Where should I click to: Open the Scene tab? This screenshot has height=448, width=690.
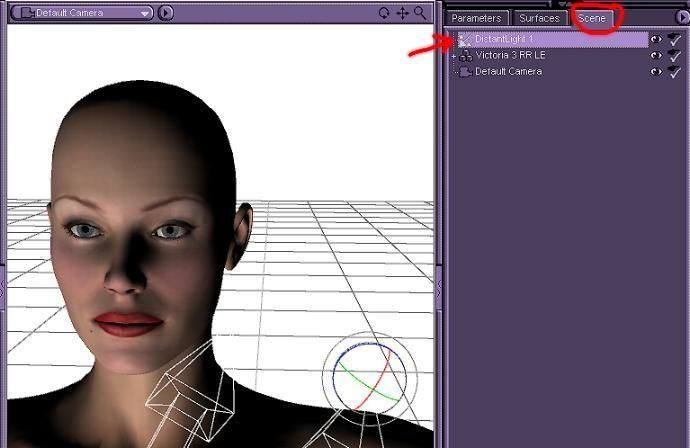[592, 18]
